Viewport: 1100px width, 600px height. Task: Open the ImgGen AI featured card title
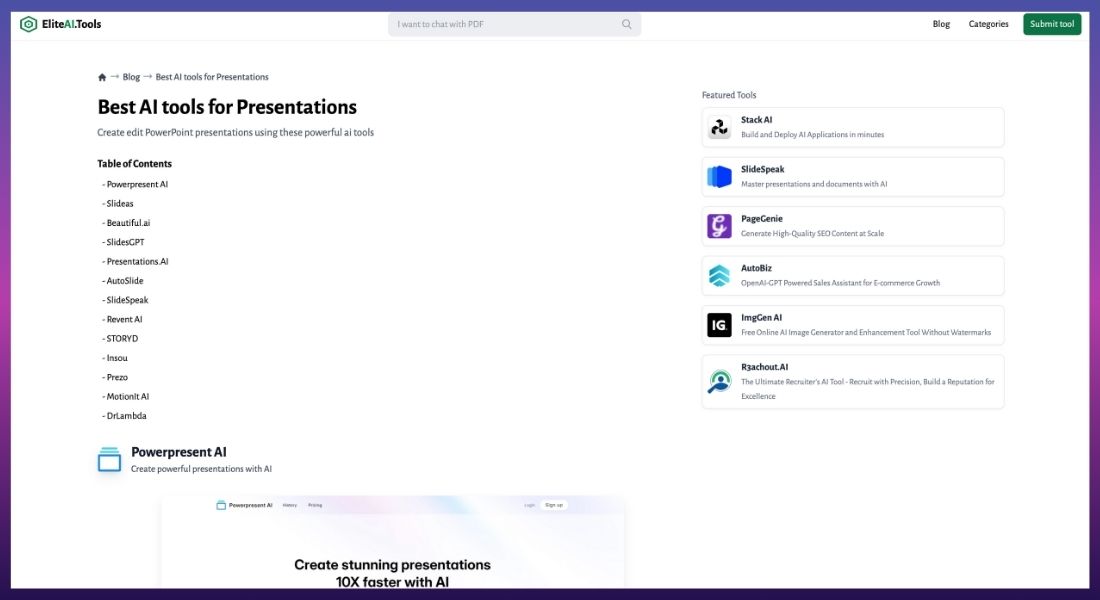pos(761,318)
